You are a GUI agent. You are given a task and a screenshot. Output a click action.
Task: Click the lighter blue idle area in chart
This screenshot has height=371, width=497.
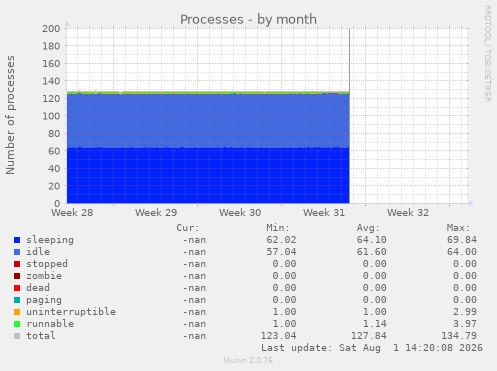[208, 121]
